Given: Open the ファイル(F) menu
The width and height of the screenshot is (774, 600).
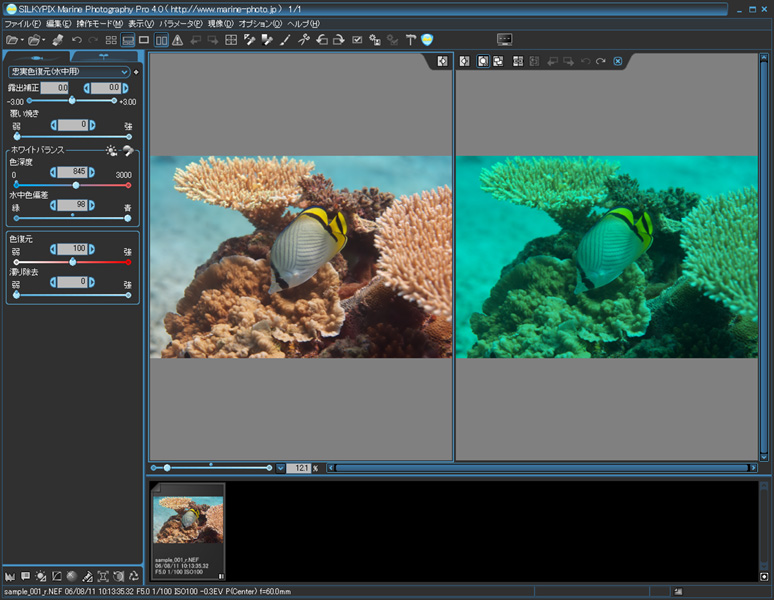Looking at the screenshot, I should tap(23, 23).
